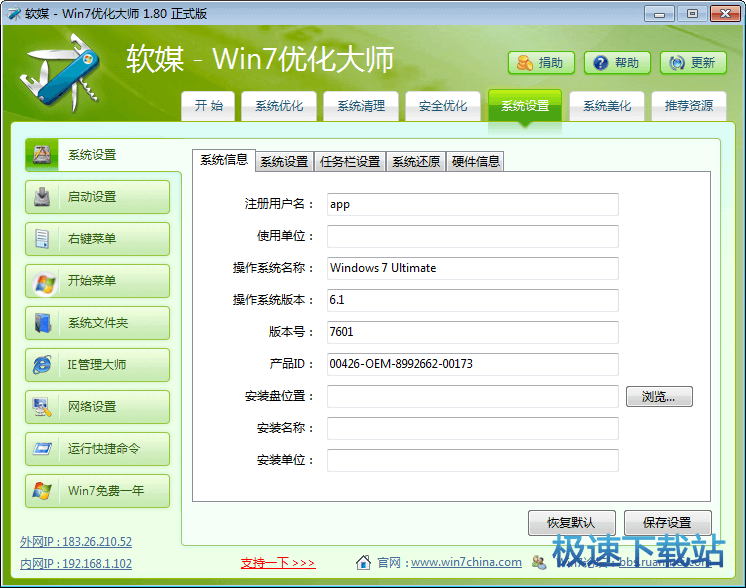The image size is (746, 588).
Task: Click the 安装单位 input field
Action: [x=472, y=460]
